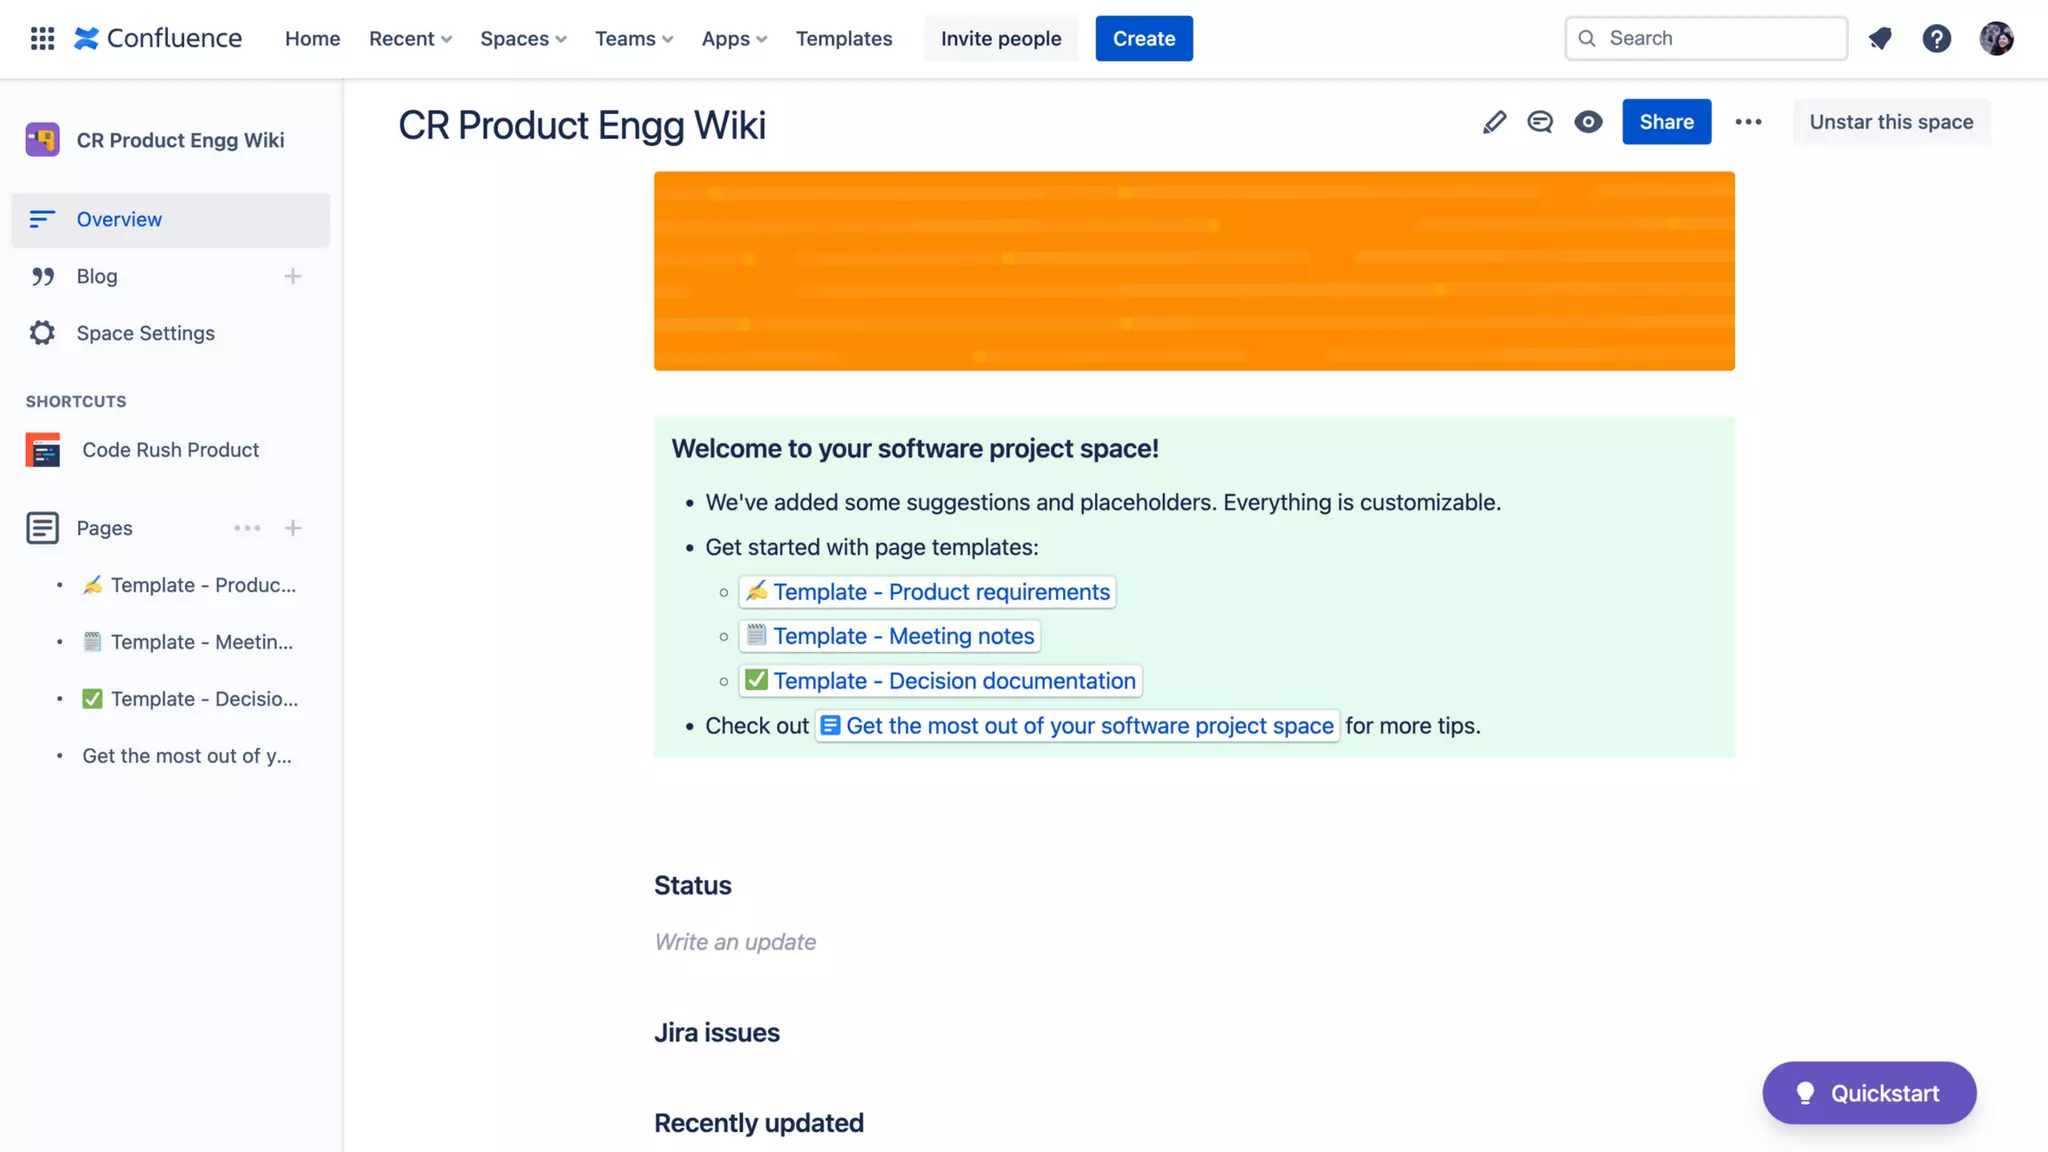Unstar this space
2048x1152 pixels.
click(x=1891, y=122)
